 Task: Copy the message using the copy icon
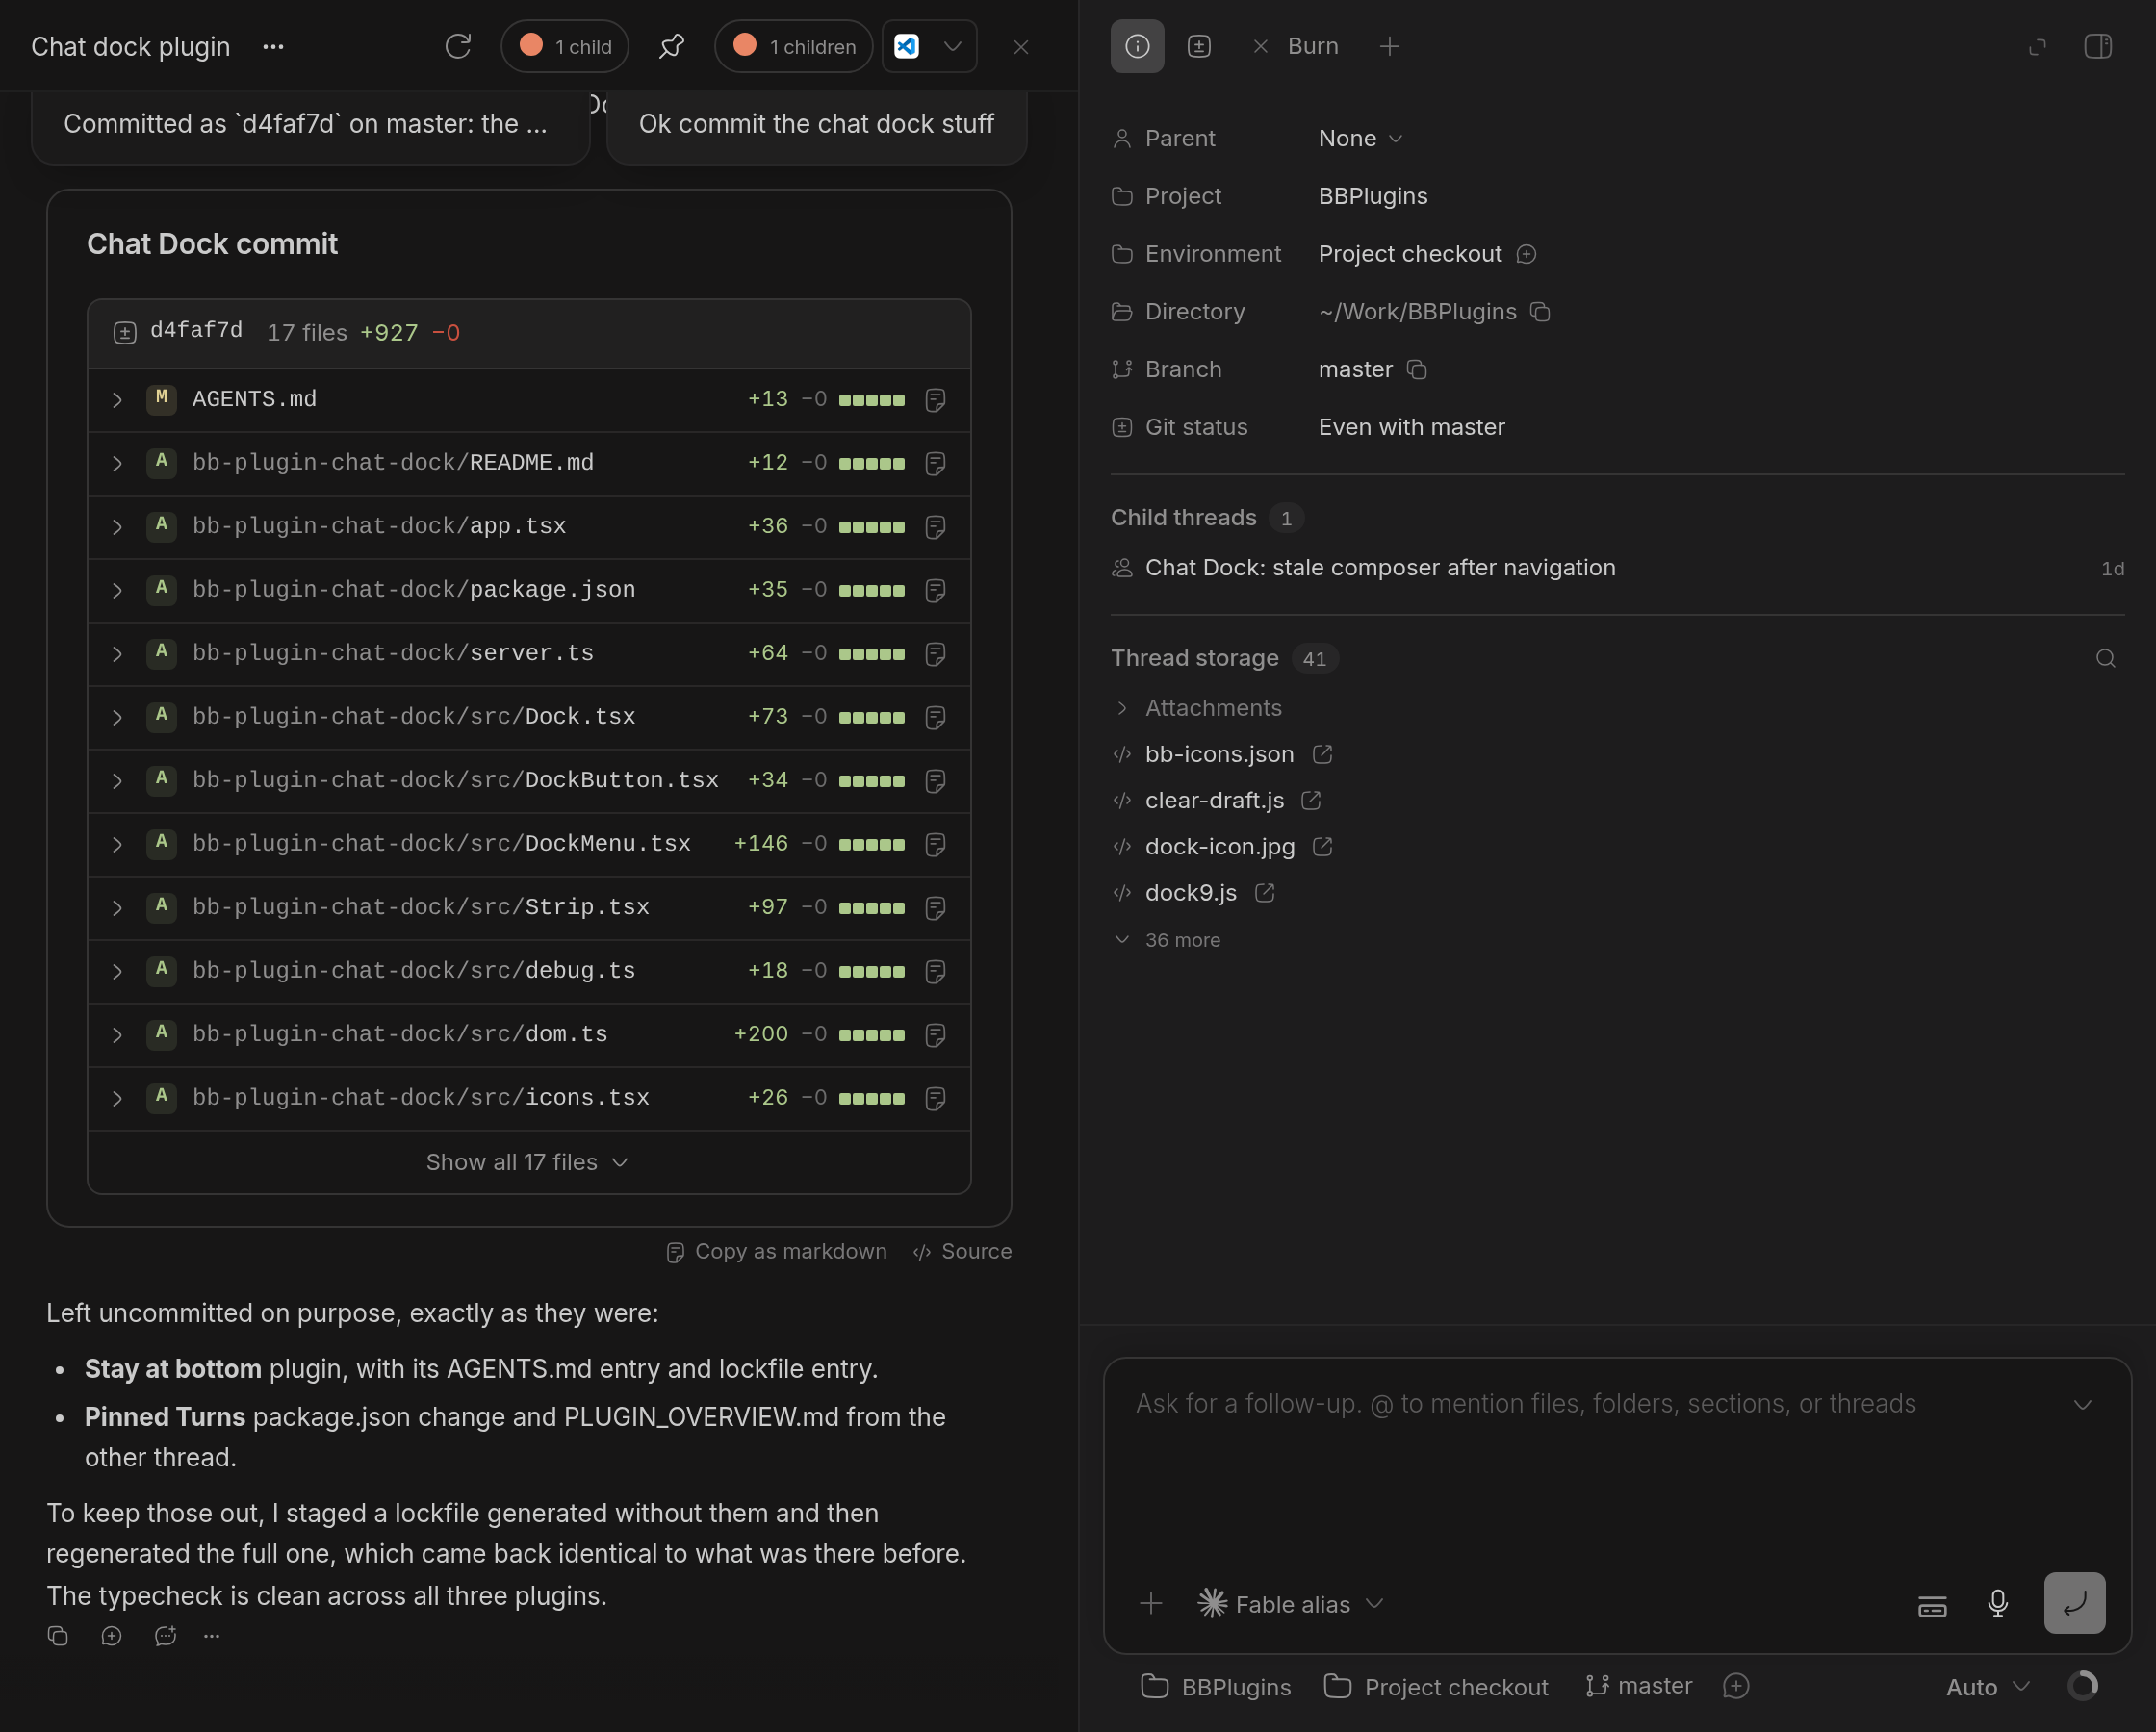tap(58, 1636)
